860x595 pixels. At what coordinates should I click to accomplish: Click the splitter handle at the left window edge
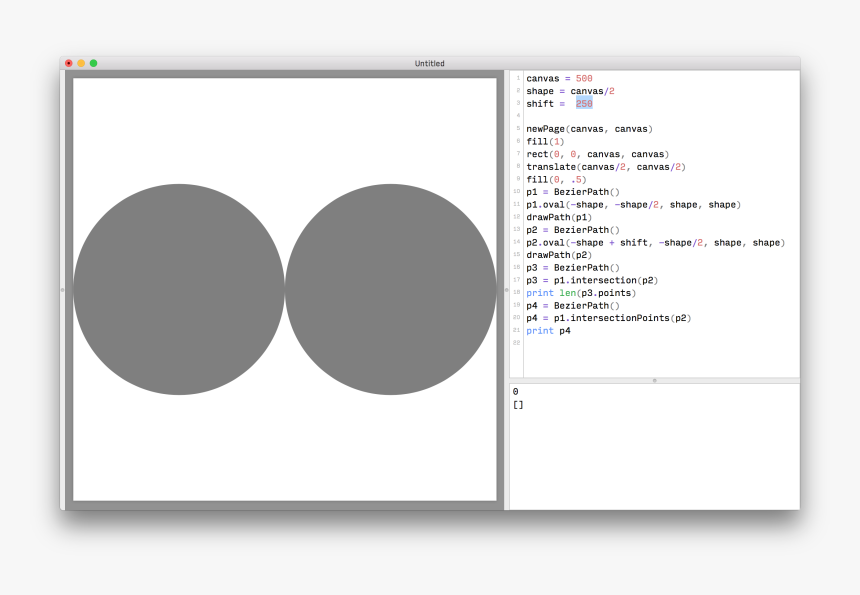[62, 289]
